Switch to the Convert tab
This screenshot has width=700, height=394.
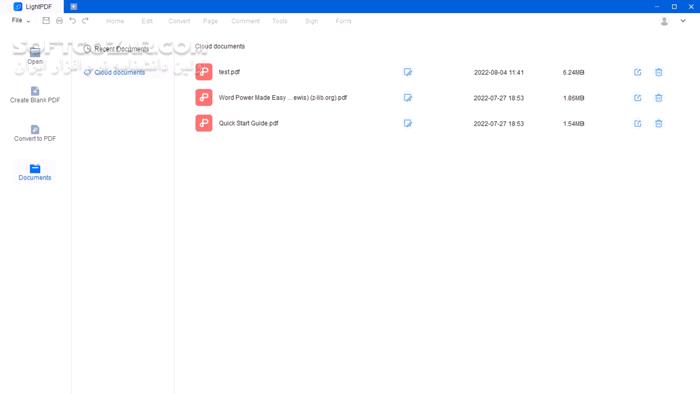179,21
